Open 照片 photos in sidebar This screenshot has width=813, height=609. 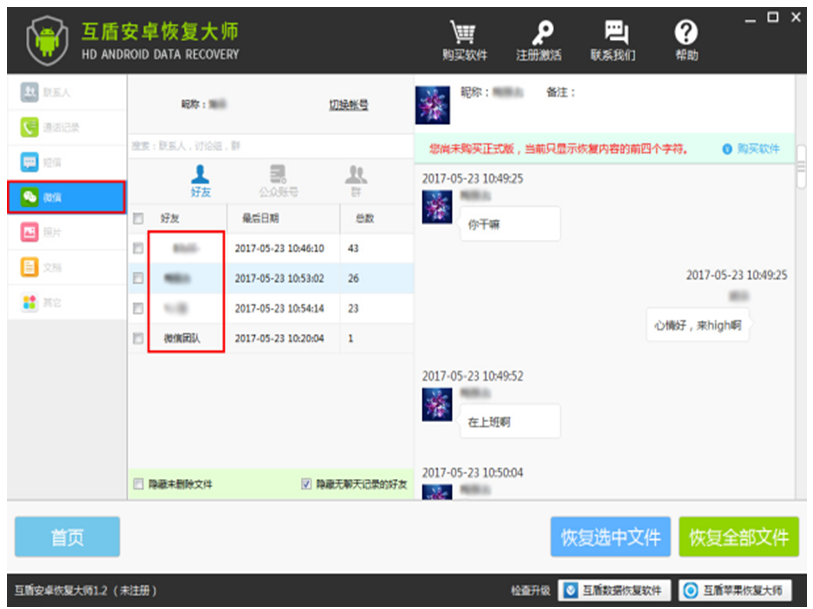pyautogui.click(x=66, y=232)
